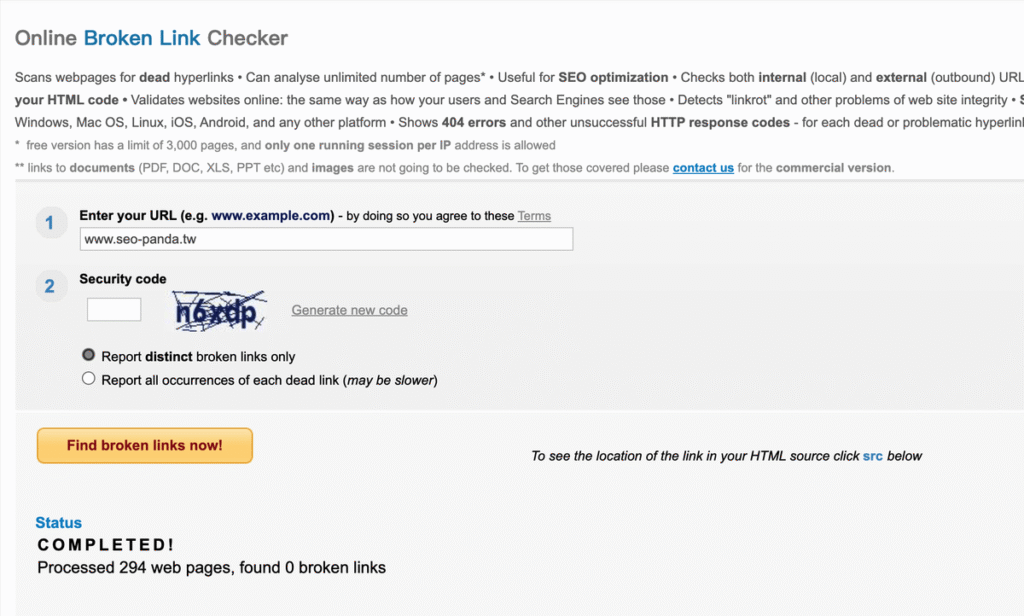The image size is (1024, 616).
Task: Open the contact us link
Action: click(x=703, y=168)
